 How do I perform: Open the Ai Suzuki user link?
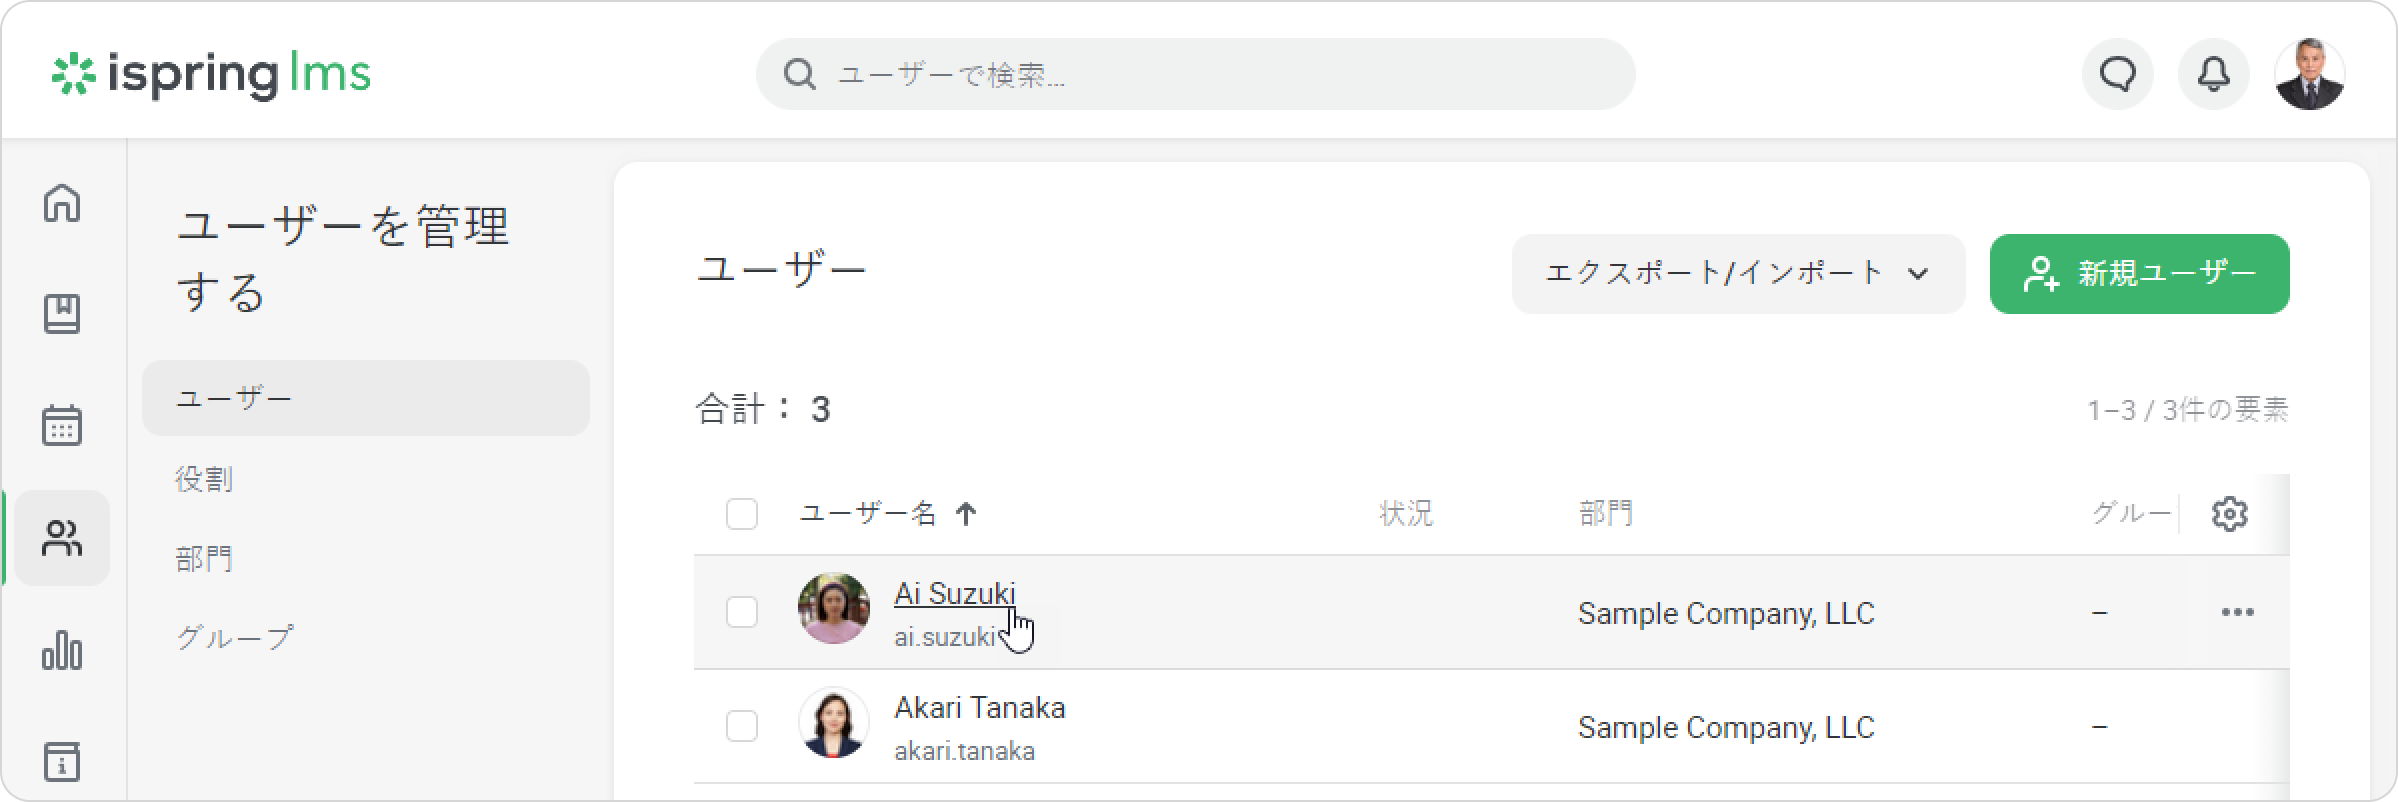tap(954, 594)
